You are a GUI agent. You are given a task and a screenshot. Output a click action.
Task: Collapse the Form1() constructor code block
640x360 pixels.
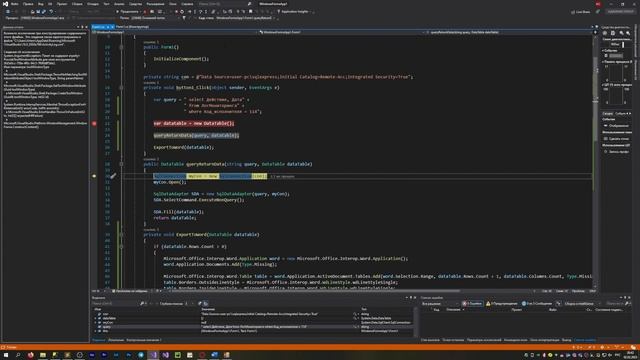(x=121, y=47)
